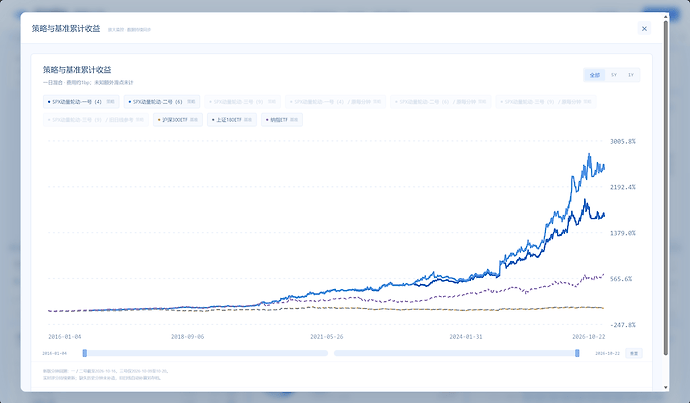Click the chart card heading 策略与基准累计收益
690x403 pixels.
click(77, 70)
